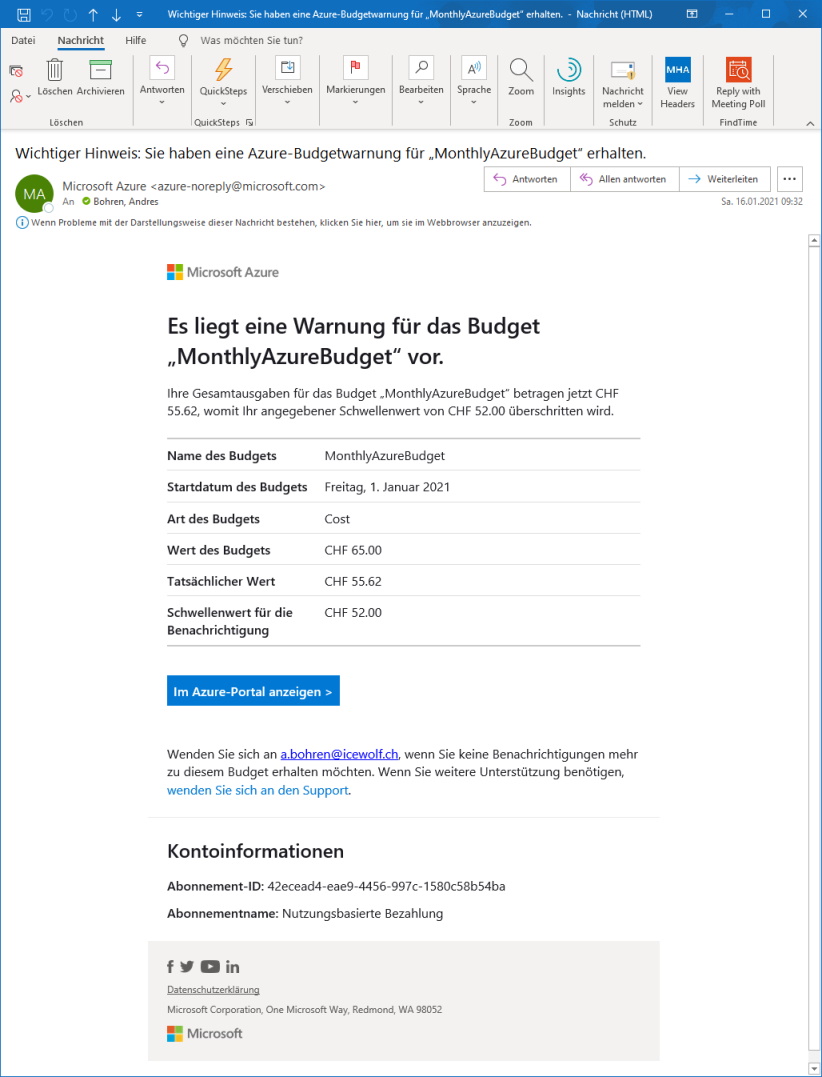Click the Zoom magnifier icon
The image size is (822, 1077).
coord(521,69)
